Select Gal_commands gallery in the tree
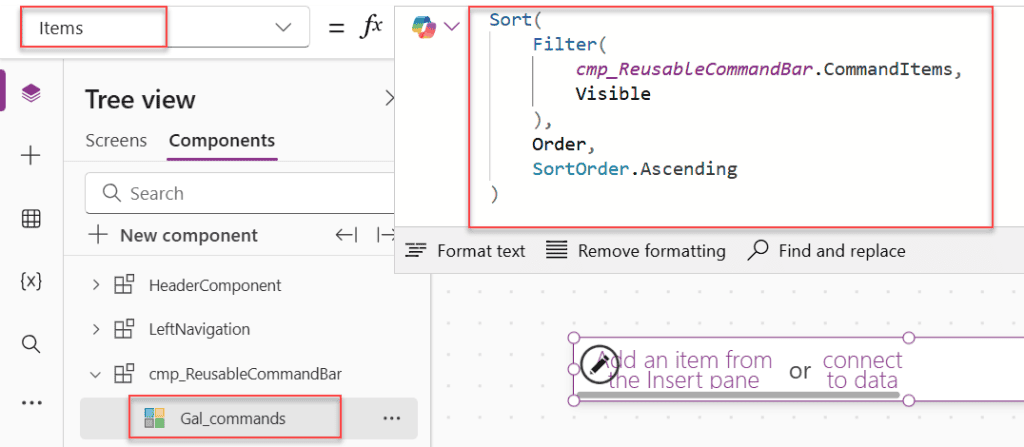 pyautogui.click(x=232, y=418)
